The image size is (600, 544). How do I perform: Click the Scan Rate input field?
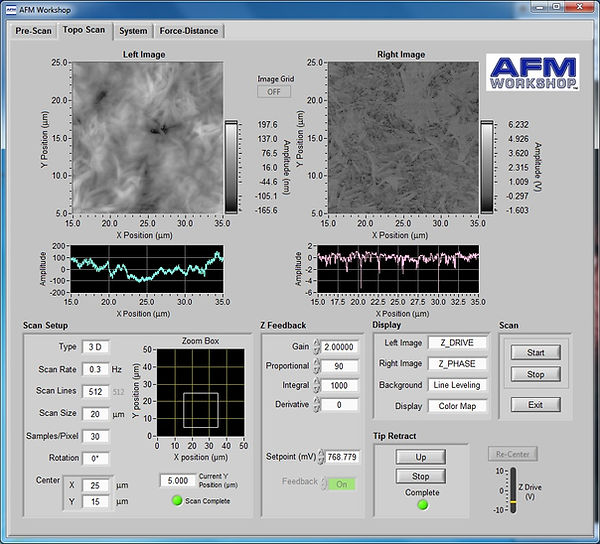click(95, 369)
